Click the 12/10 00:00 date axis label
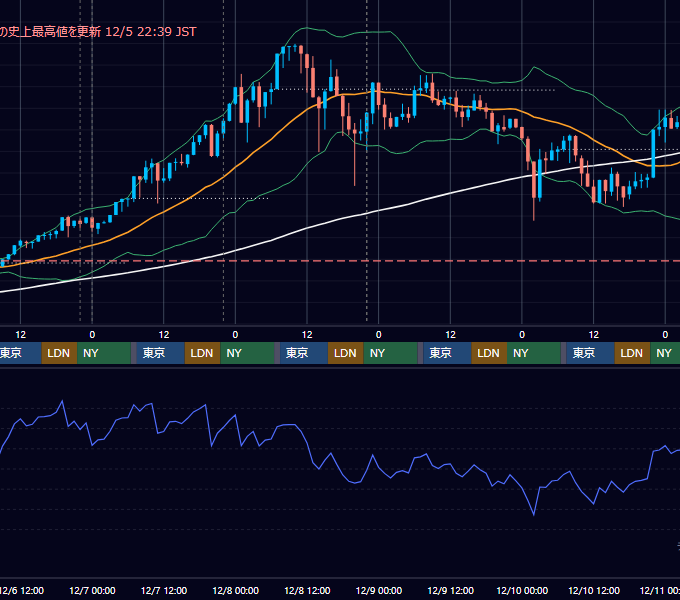The width and height of the screenshot is (680, 600). [522, 590]
